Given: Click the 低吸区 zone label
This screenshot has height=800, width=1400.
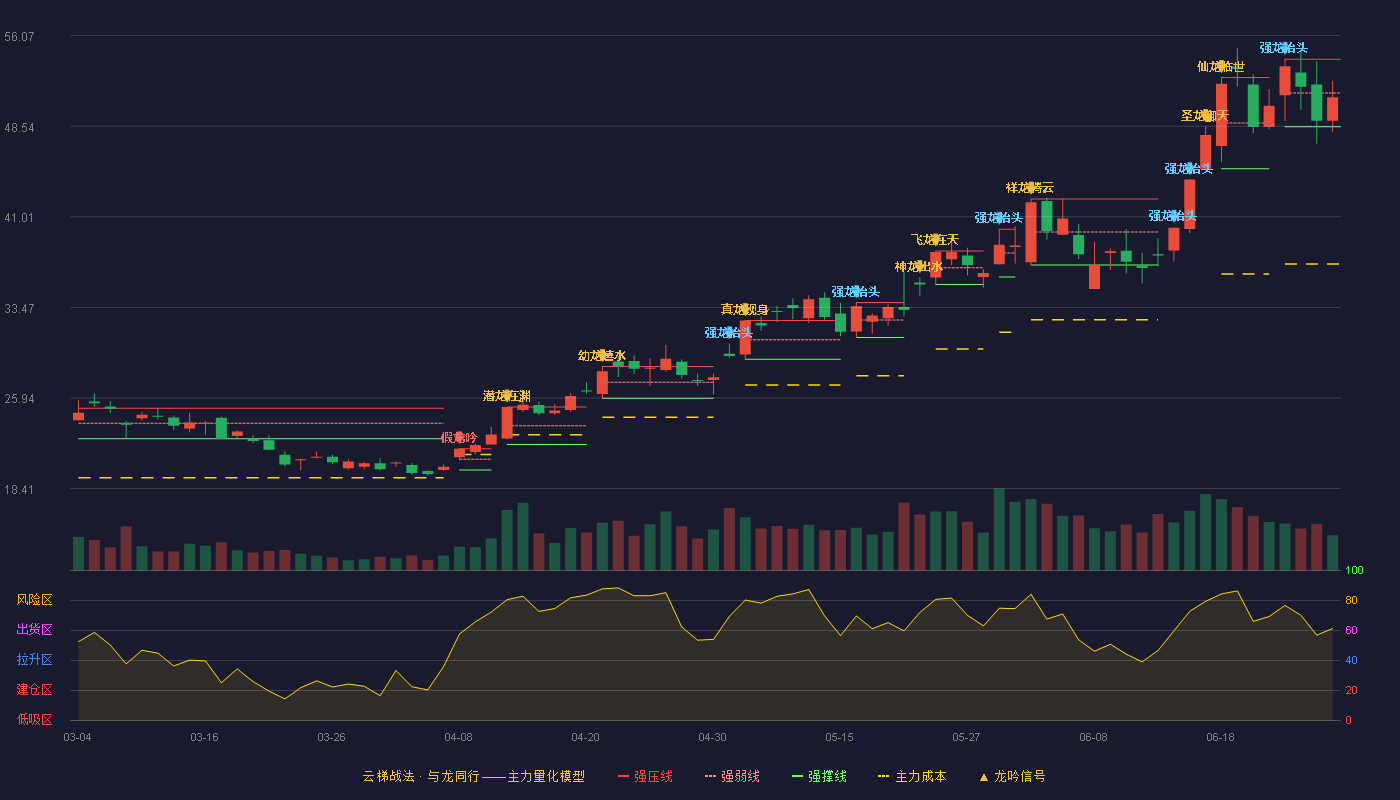Looking at the screenshot, I should pos(34,720).
